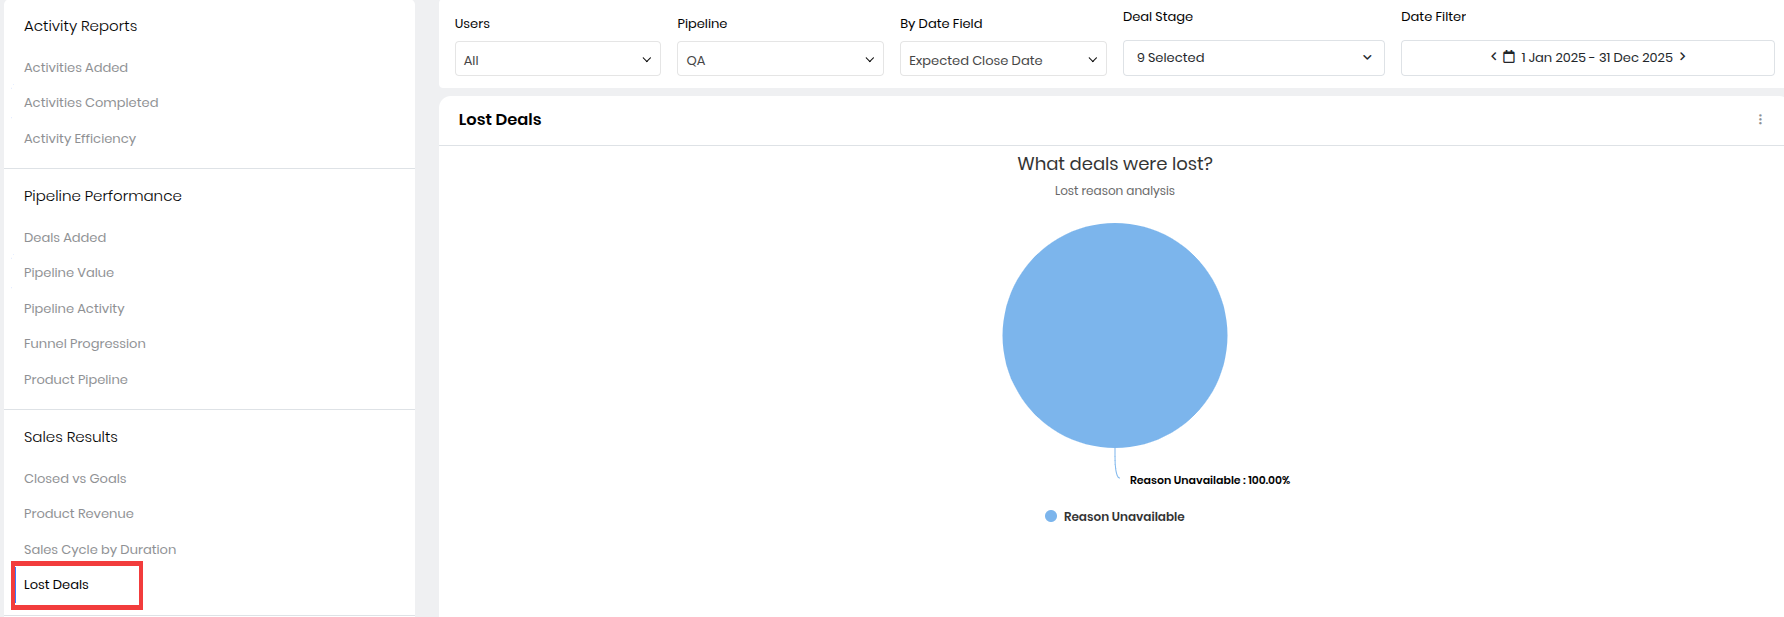Go to previous date range arrow
1784x617 pixels.
(1494, 57)
